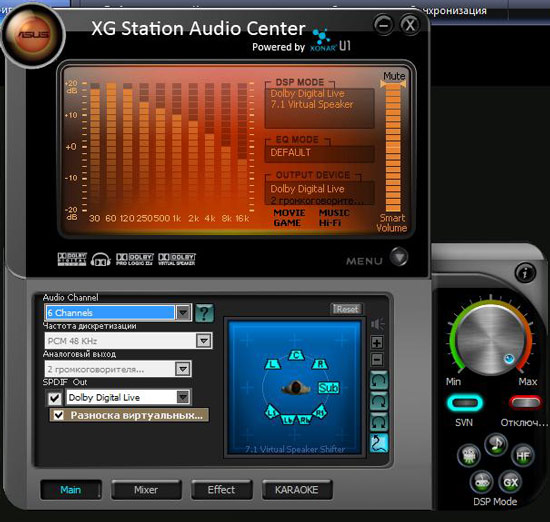Minimize the XG Station Audio Center window

point(384,25)
